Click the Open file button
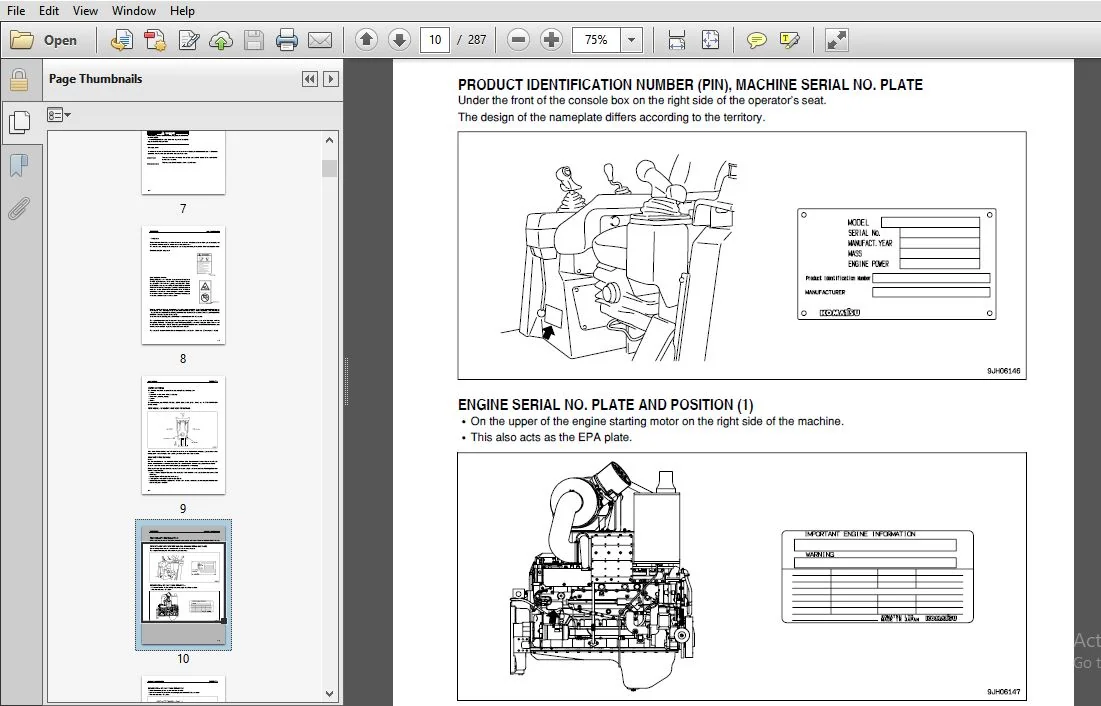 point(44,40)
